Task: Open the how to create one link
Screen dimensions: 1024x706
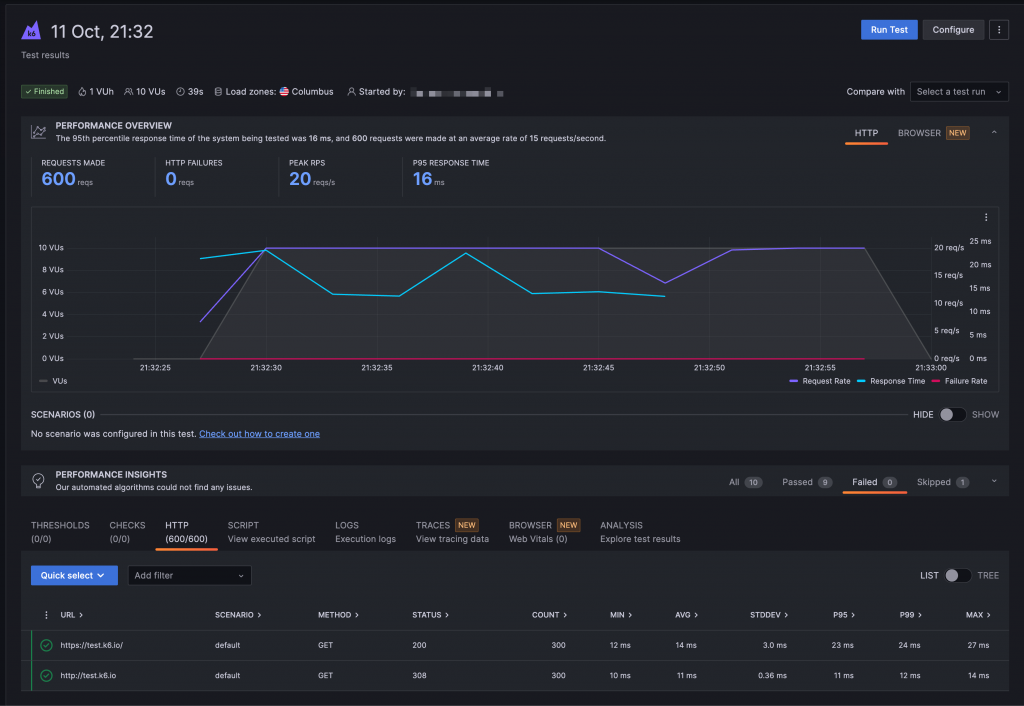Action: click(x=259, y=434)
